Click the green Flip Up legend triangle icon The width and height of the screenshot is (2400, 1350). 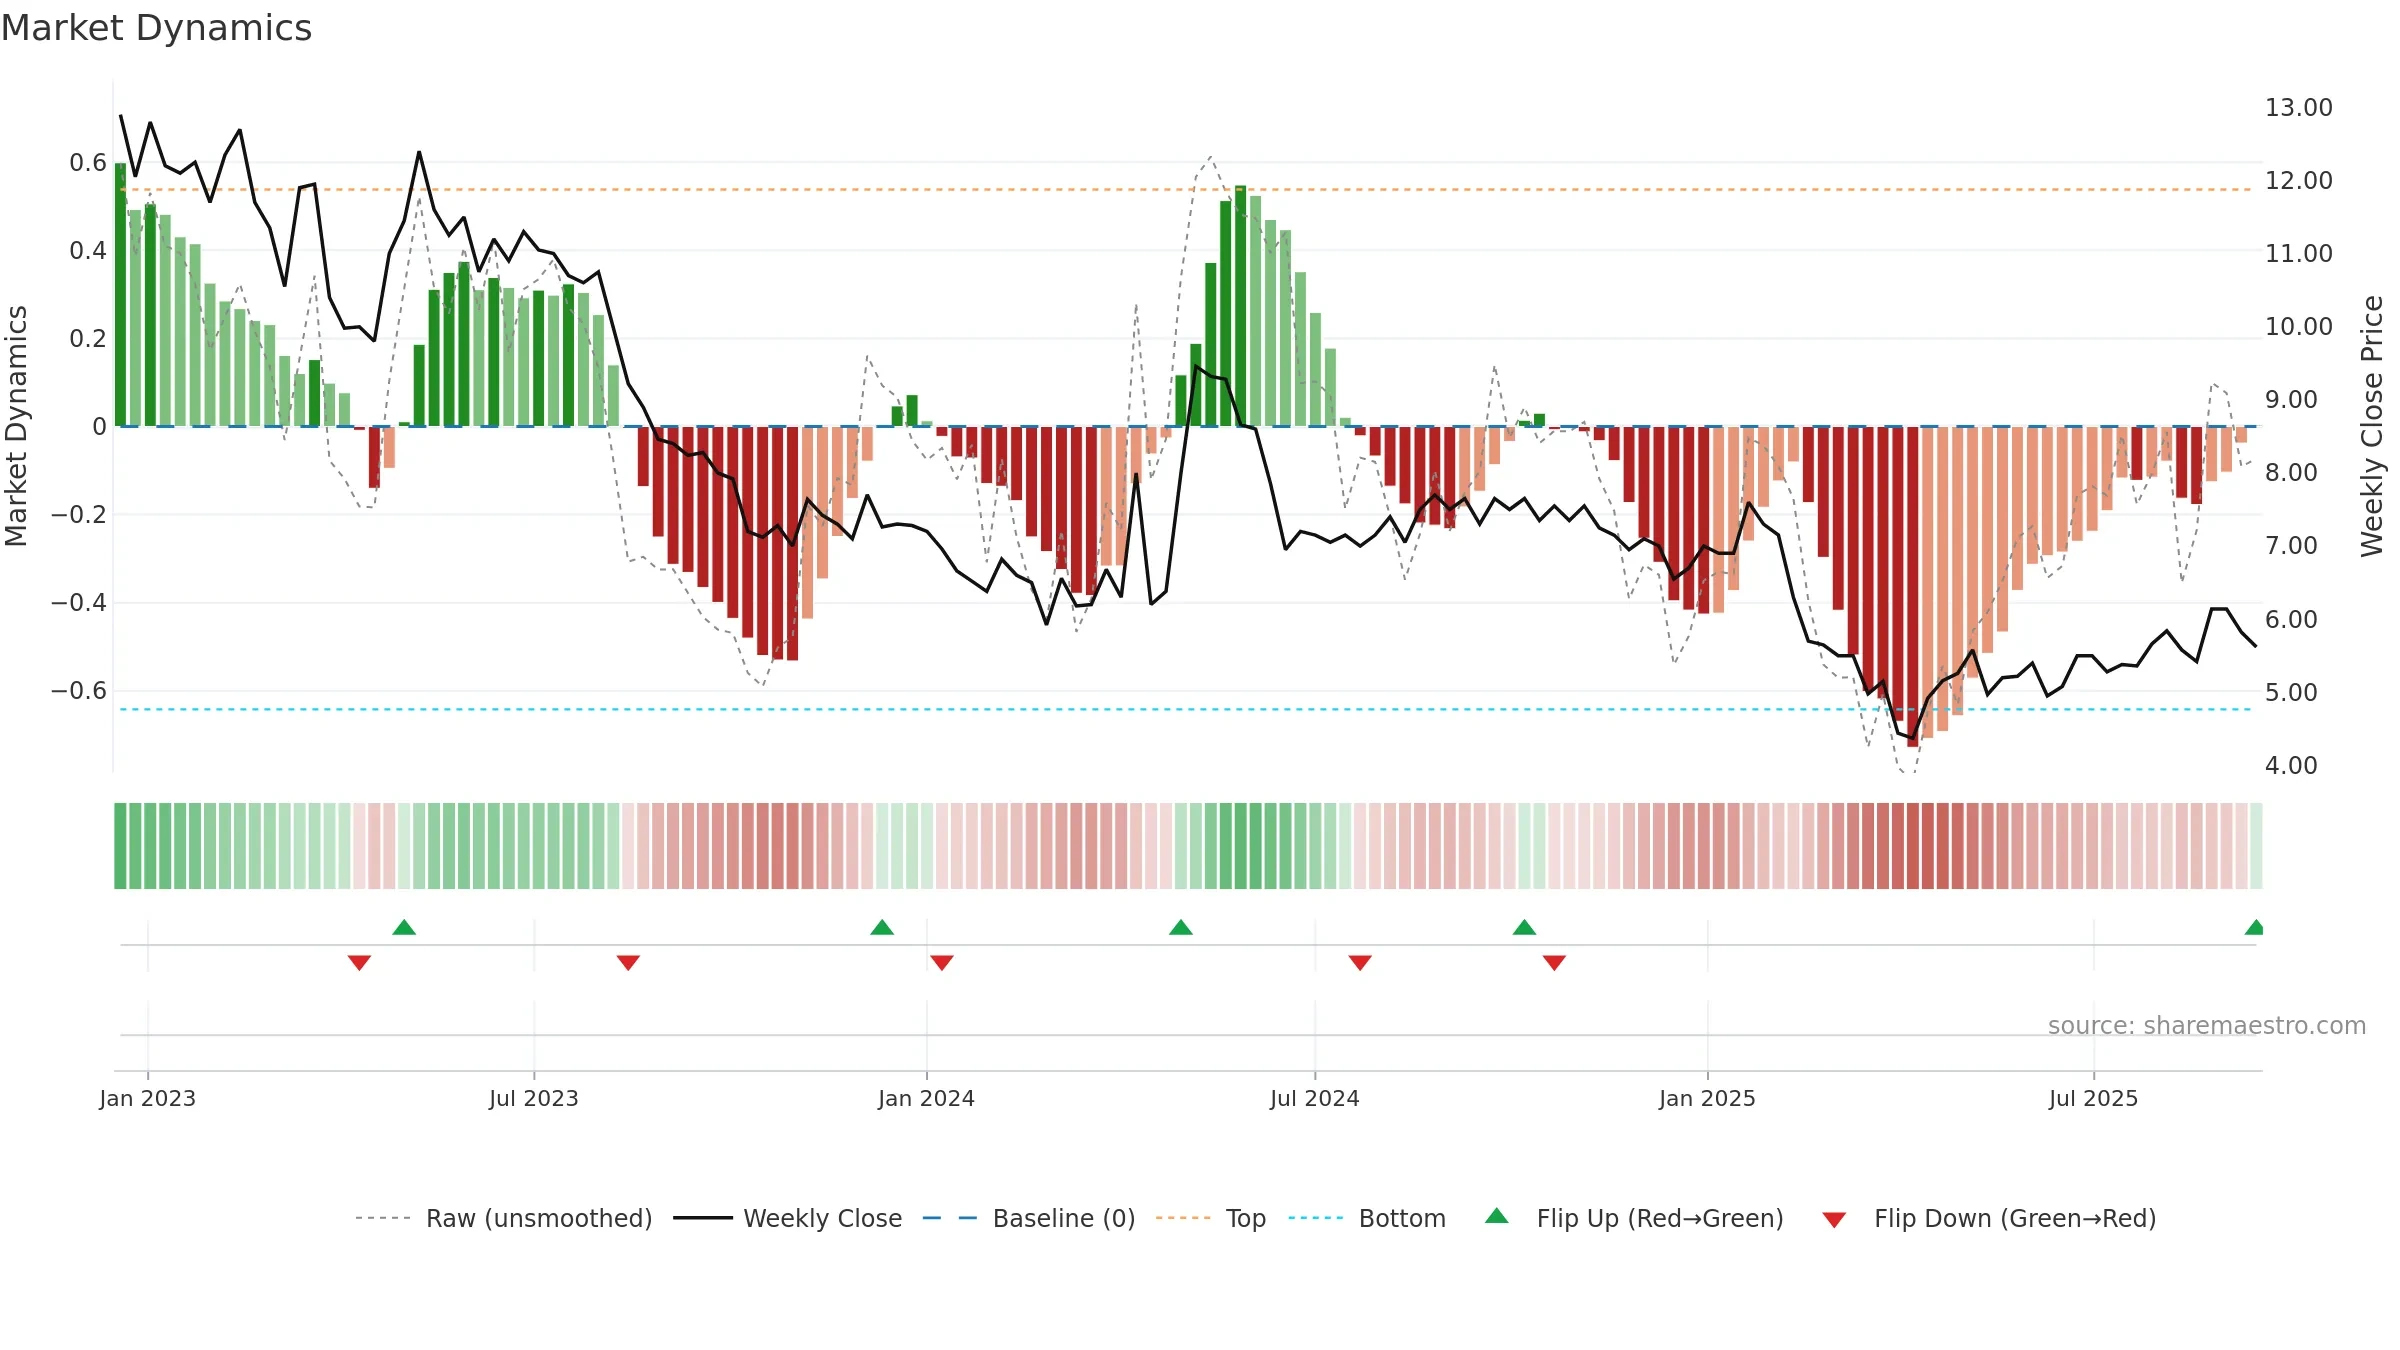pos(1497,1216)
